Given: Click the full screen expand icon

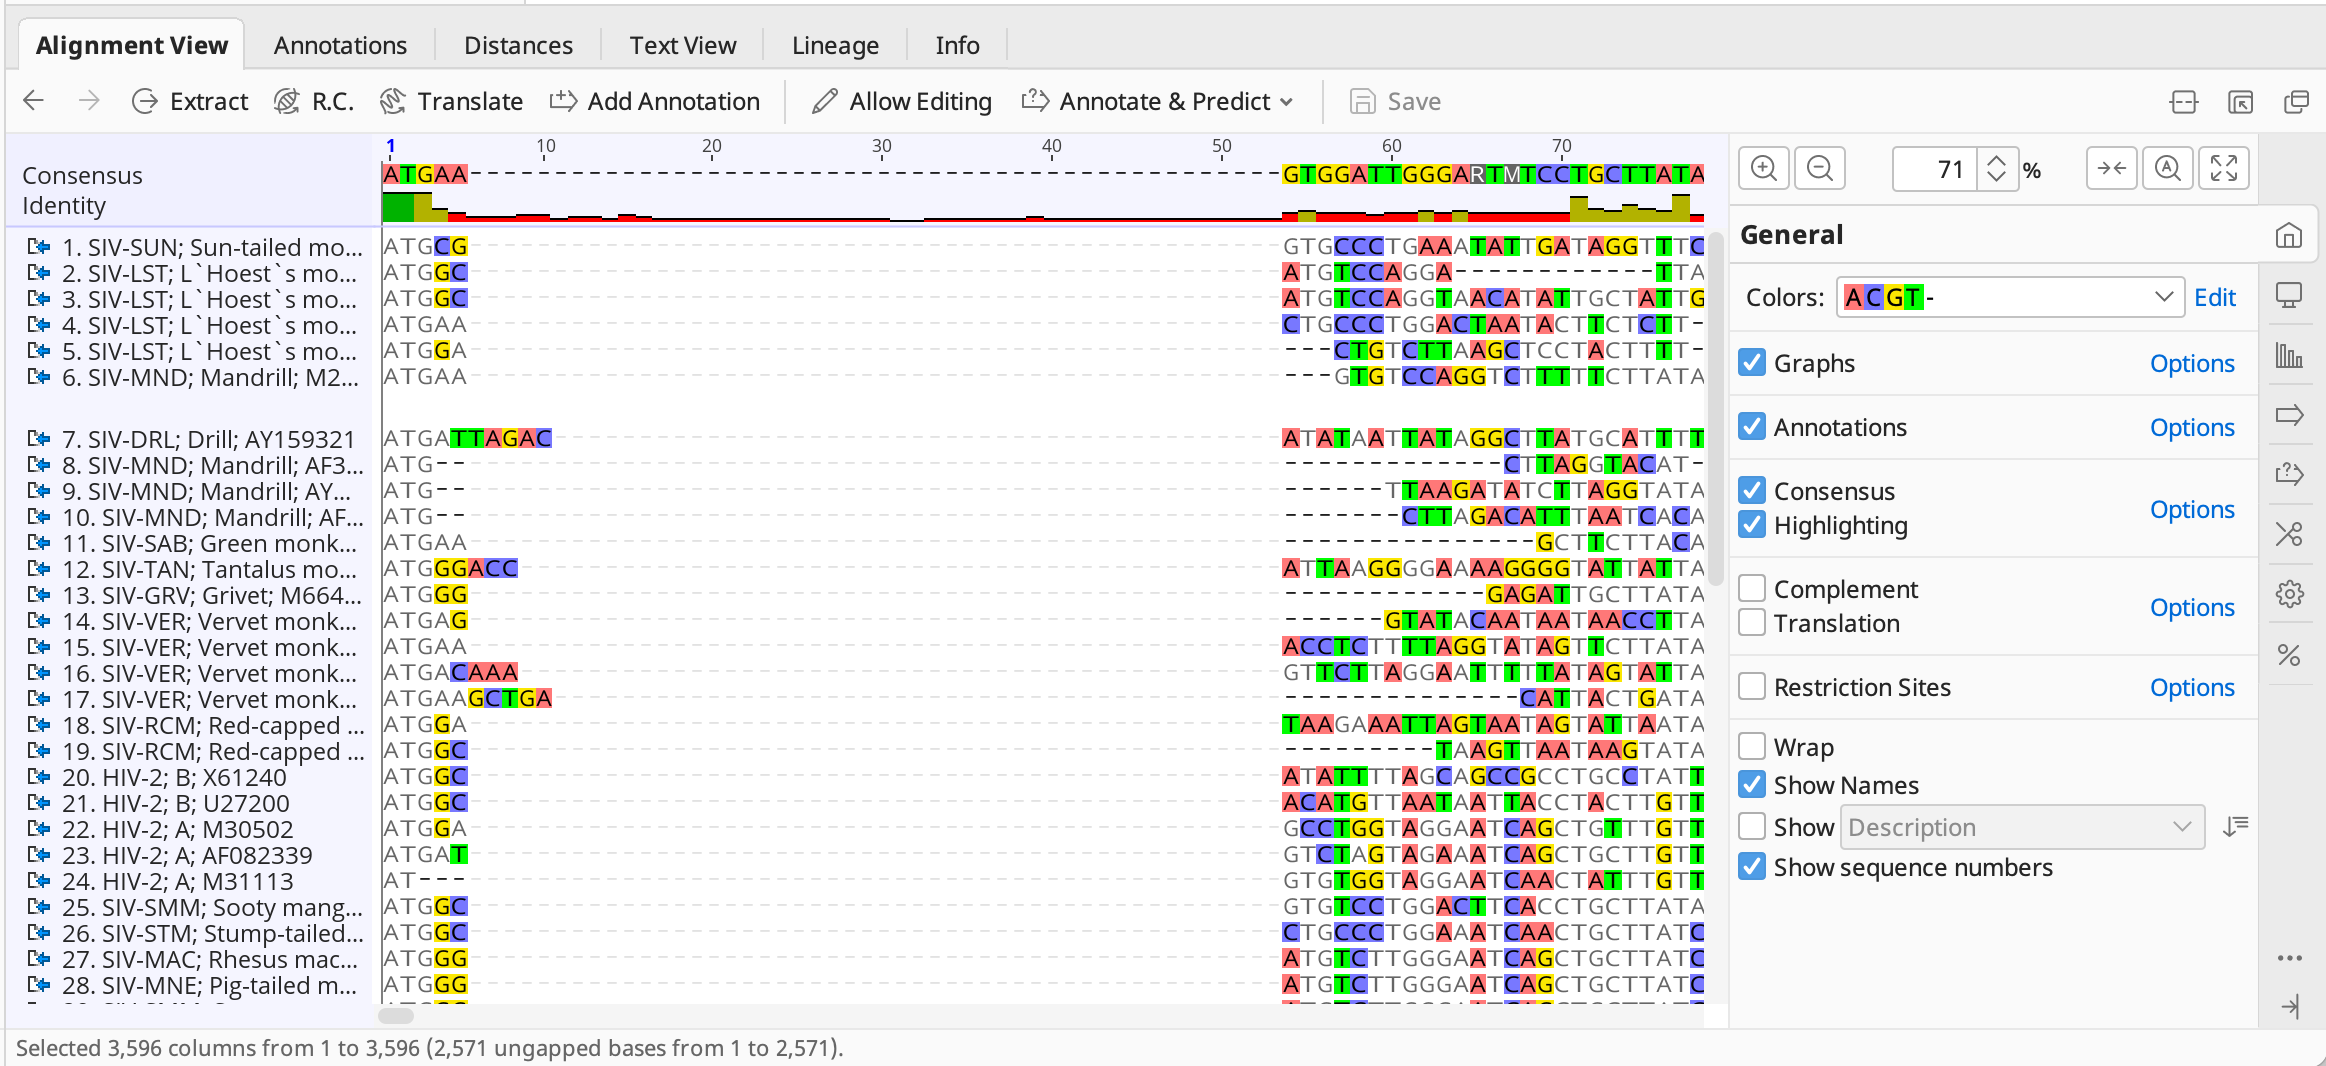Looking at the screenshot, I should coord(2223,169).
